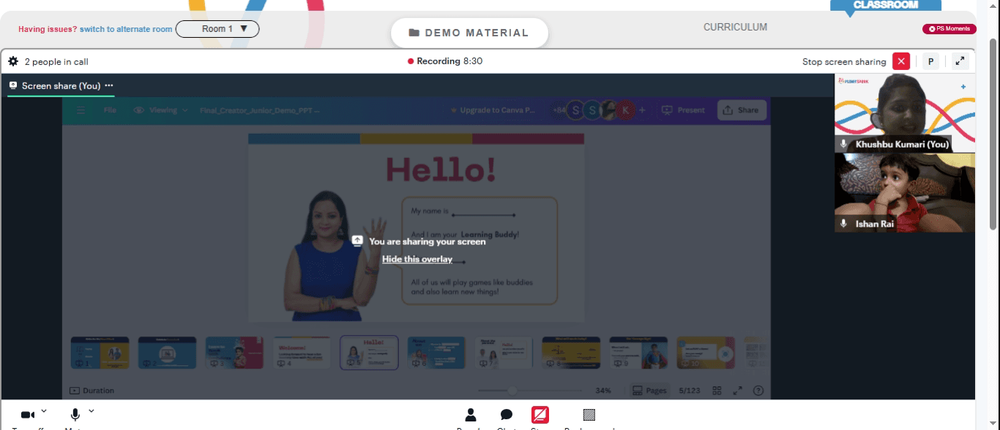1000x430 pixels.
Task: Open the Background effects icon
Action: coord(589,415)
